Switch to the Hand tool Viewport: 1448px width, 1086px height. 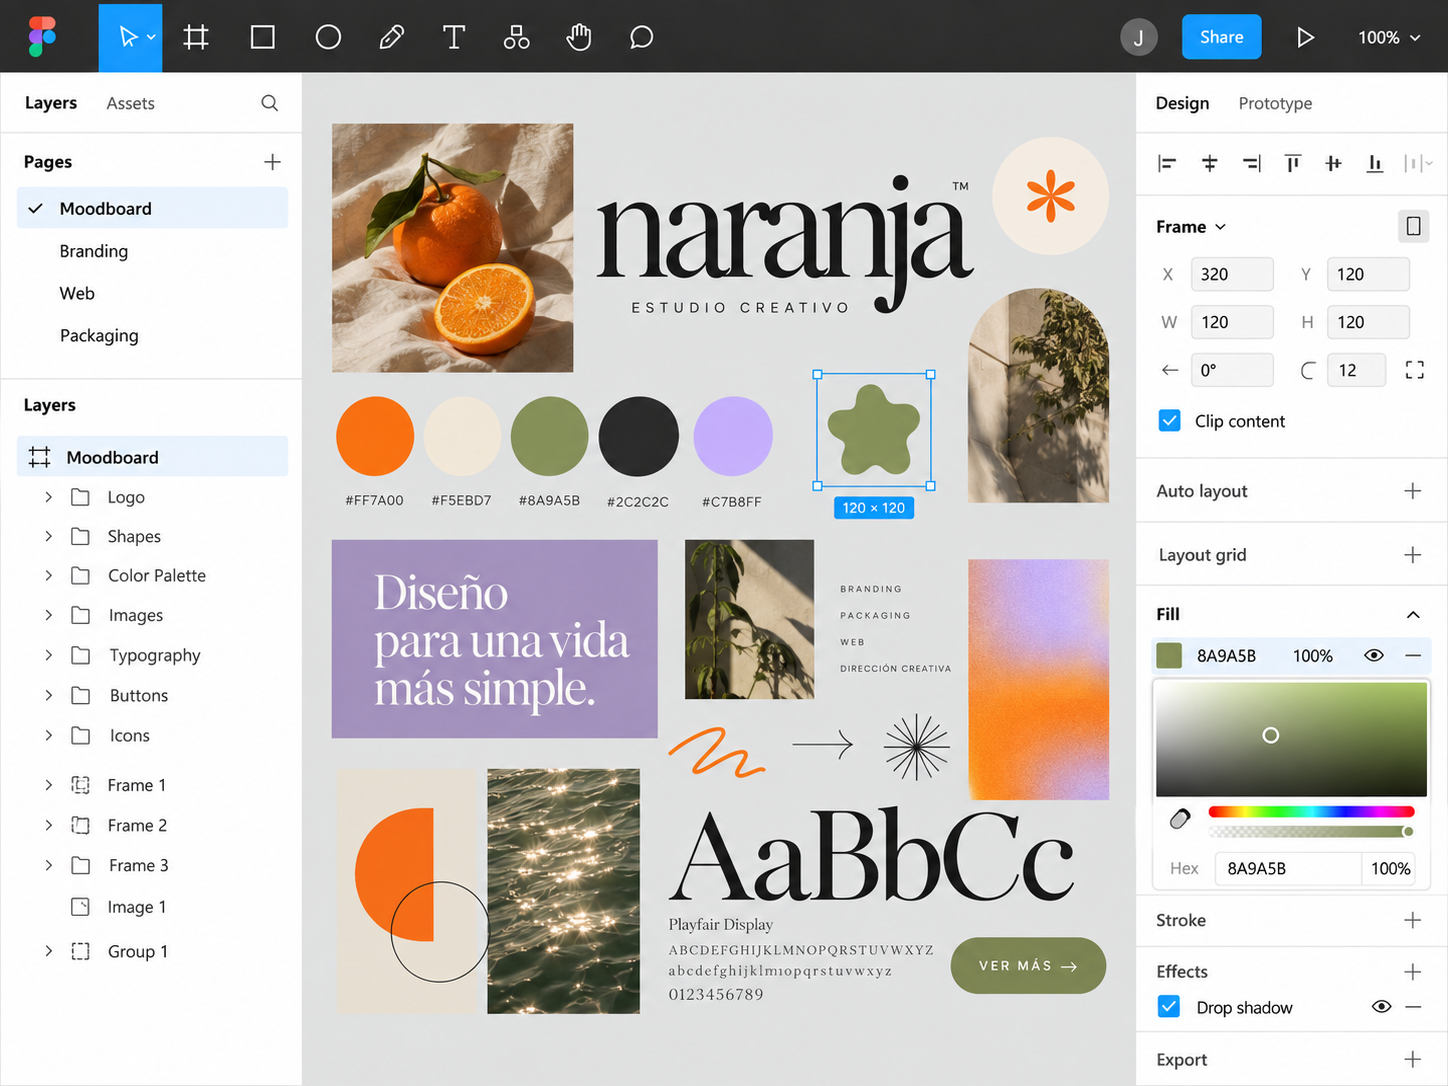coord(579,37)
